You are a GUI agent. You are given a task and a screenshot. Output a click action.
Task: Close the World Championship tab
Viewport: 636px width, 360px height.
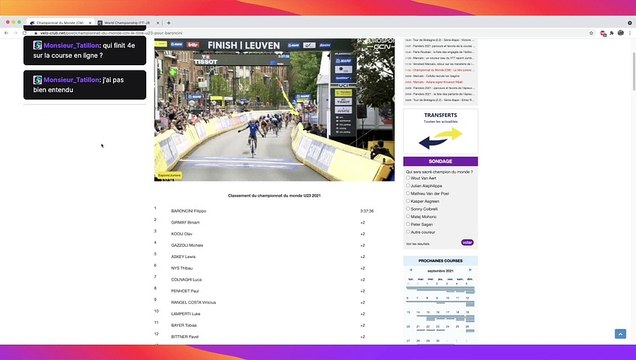click(x=158, y=23)
